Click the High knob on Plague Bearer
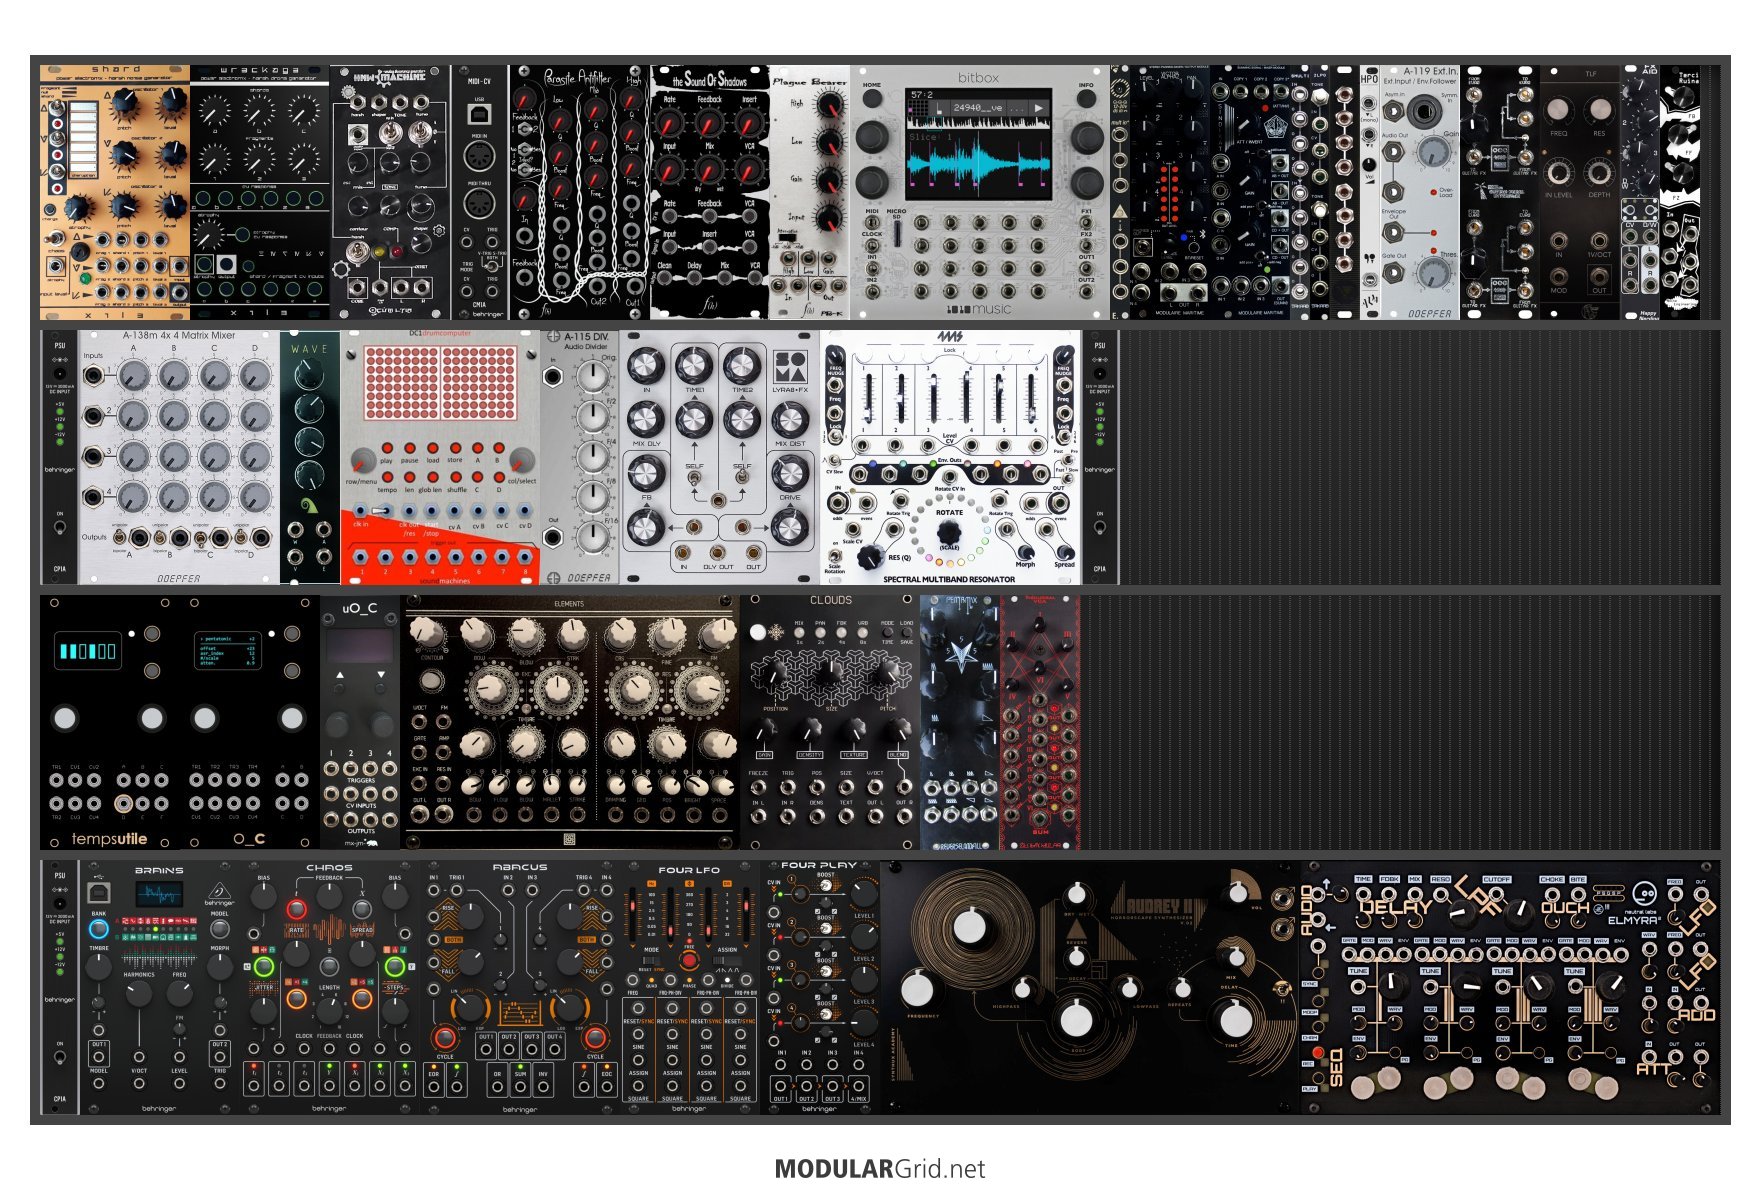The width and height of the screenshot is (1761, 1190). [828, 106]
